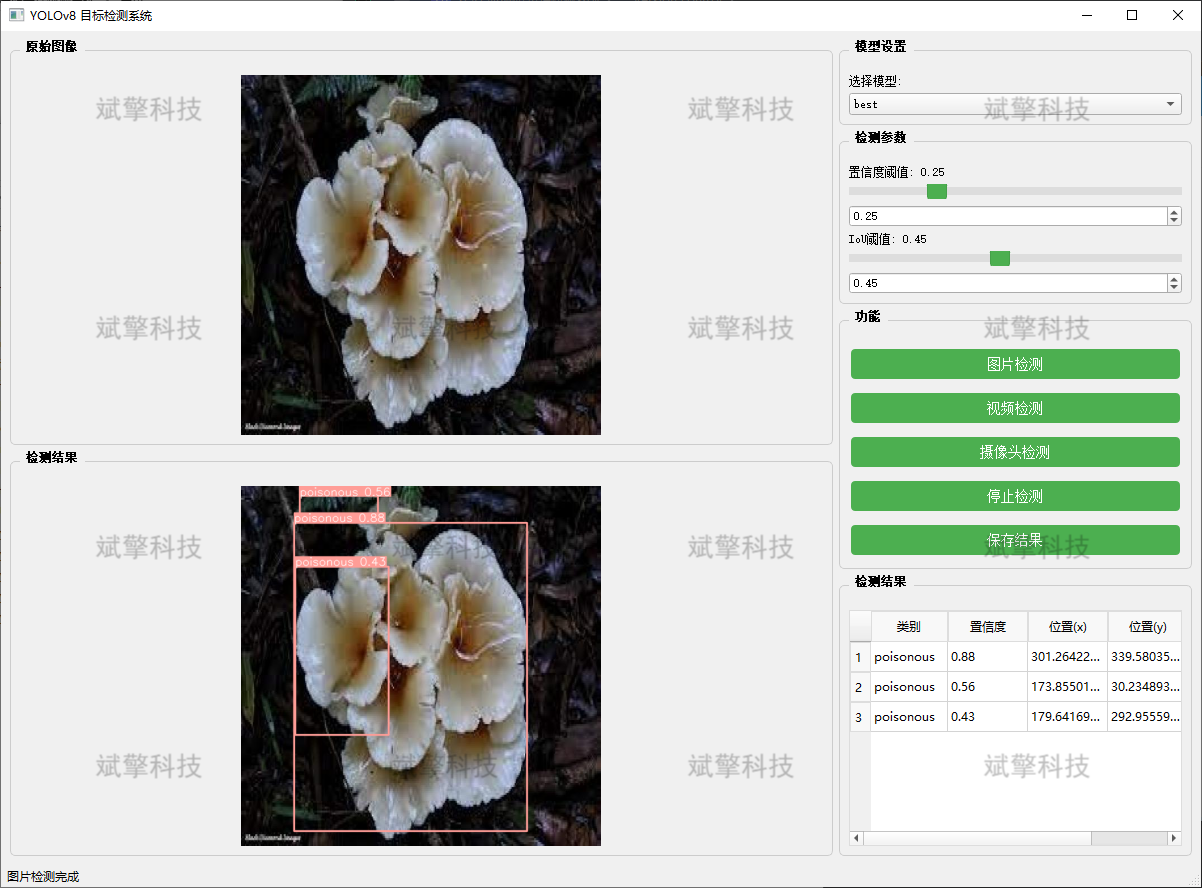Screen dimensions: 1202x888
Task: Click the 置信度阈值: 0.25 label
Action: pos(897,172)
